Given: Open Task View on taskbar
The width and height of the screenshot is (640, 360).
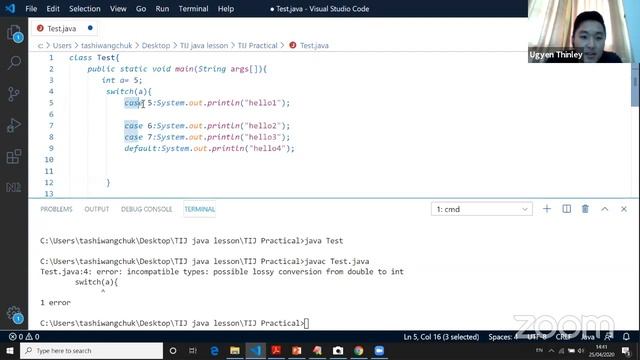Looking at the screenshot, I should [x=193, y=351].
